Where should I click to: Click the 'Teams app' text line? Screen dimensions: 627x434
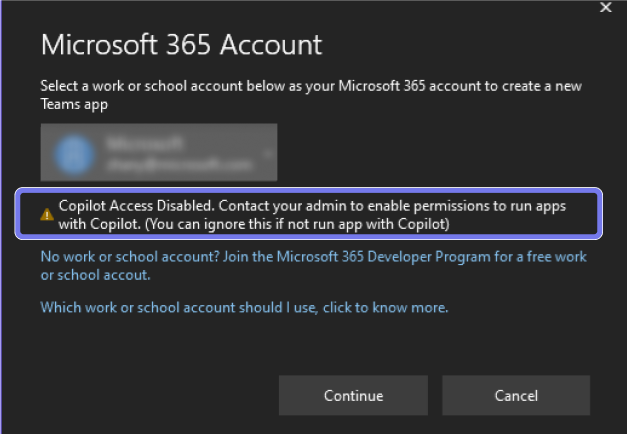tap(71, 104)
